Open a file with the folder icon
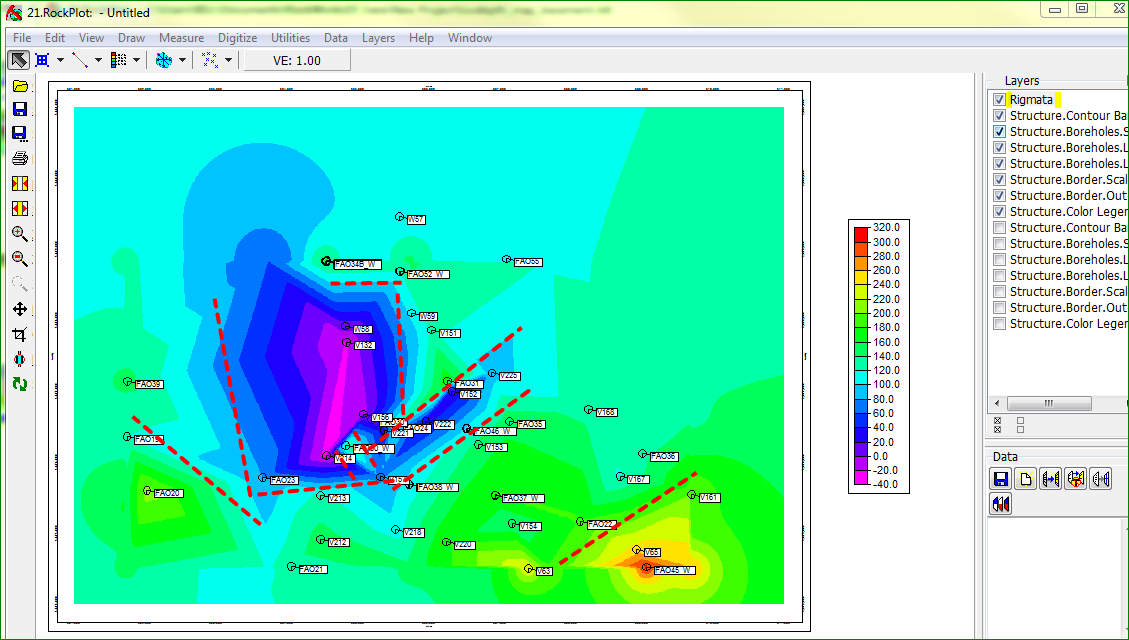The width and height of the screenshot is (1129, 640). (20, 86)
